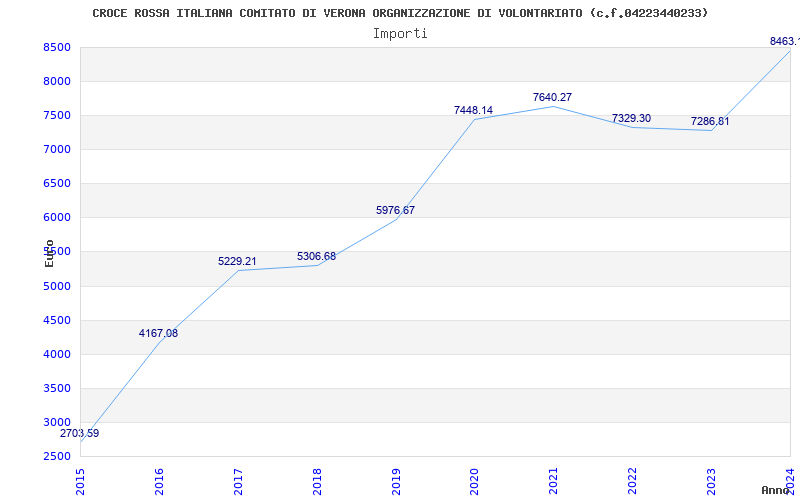
Task: Click the 6000 y-axis tick label
Action: point(57,218)
